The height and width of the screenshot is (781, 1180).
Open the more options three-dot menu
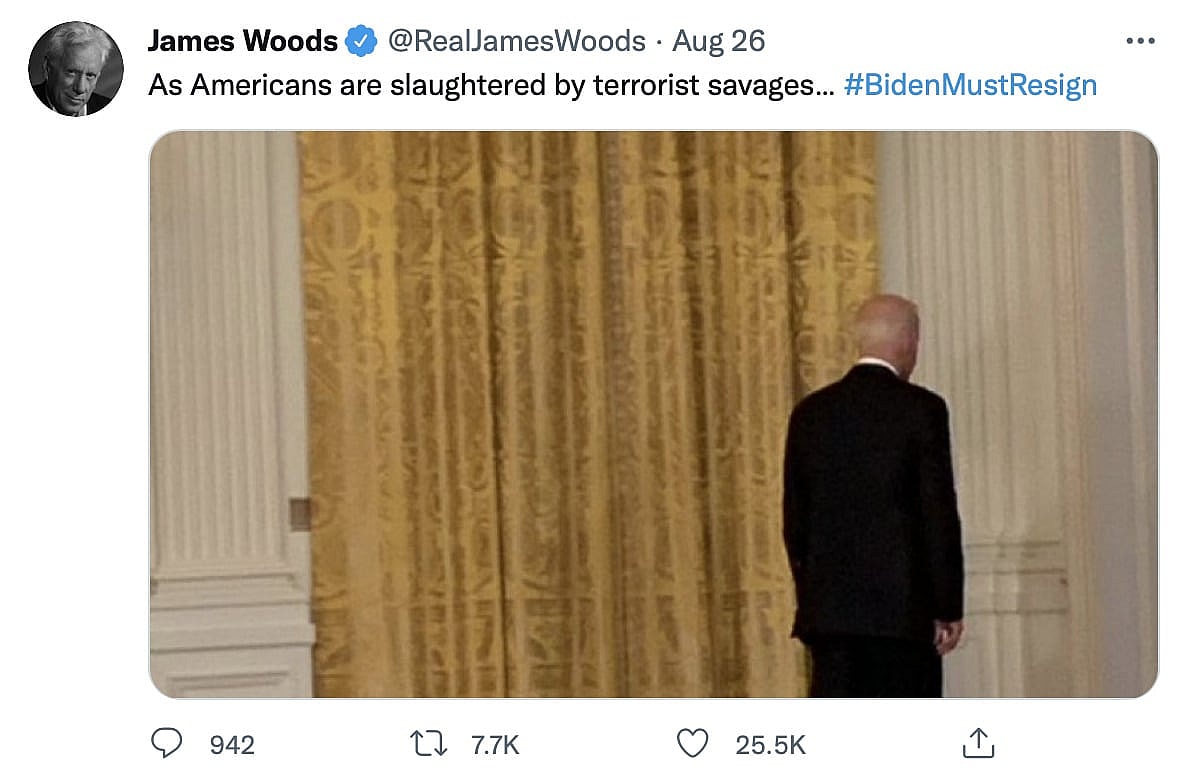pos(1140,41)
